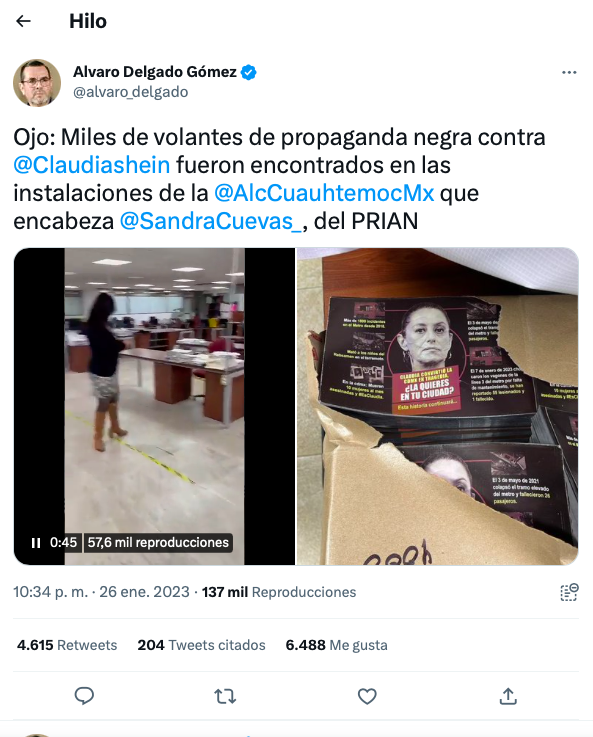Click the 137 mil Reproducciones count

(279, 592)
